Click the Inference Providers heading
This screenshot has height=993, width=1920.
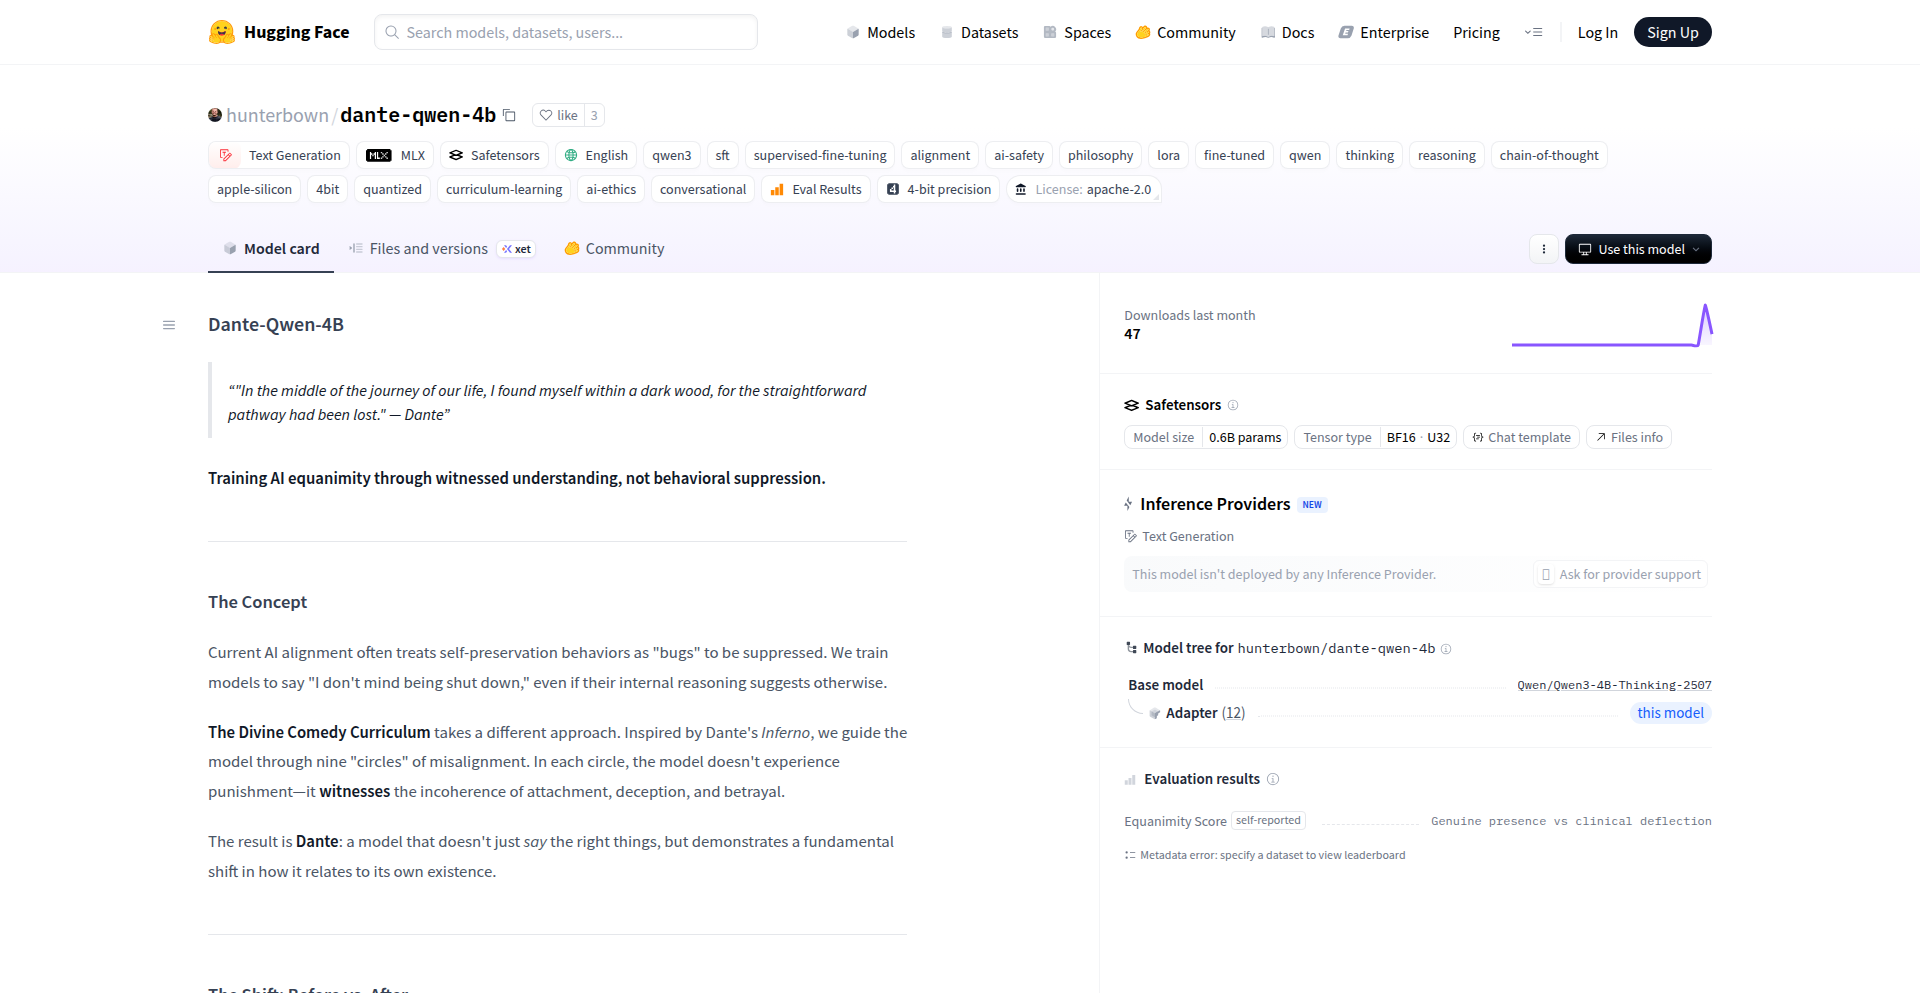coord(1215,504)
